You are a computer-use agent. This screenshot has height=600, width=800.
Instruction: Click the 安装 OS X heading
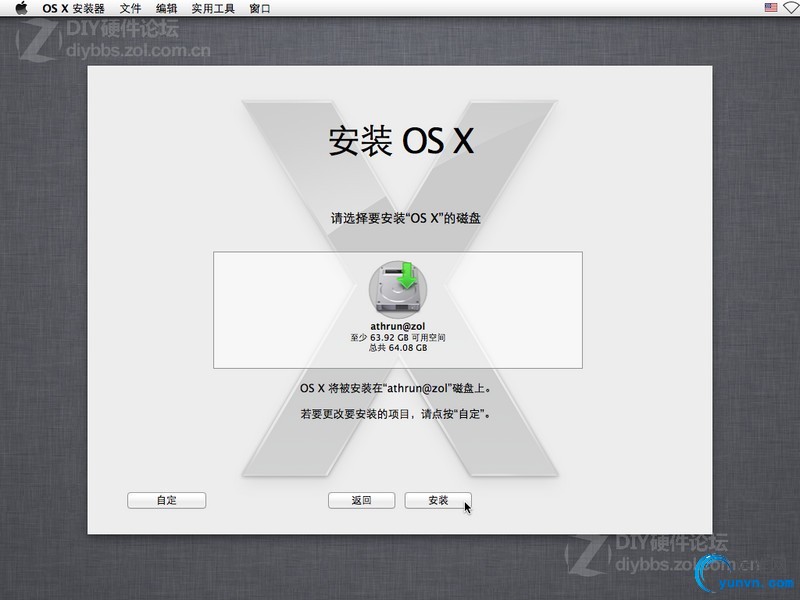[402, 140]
